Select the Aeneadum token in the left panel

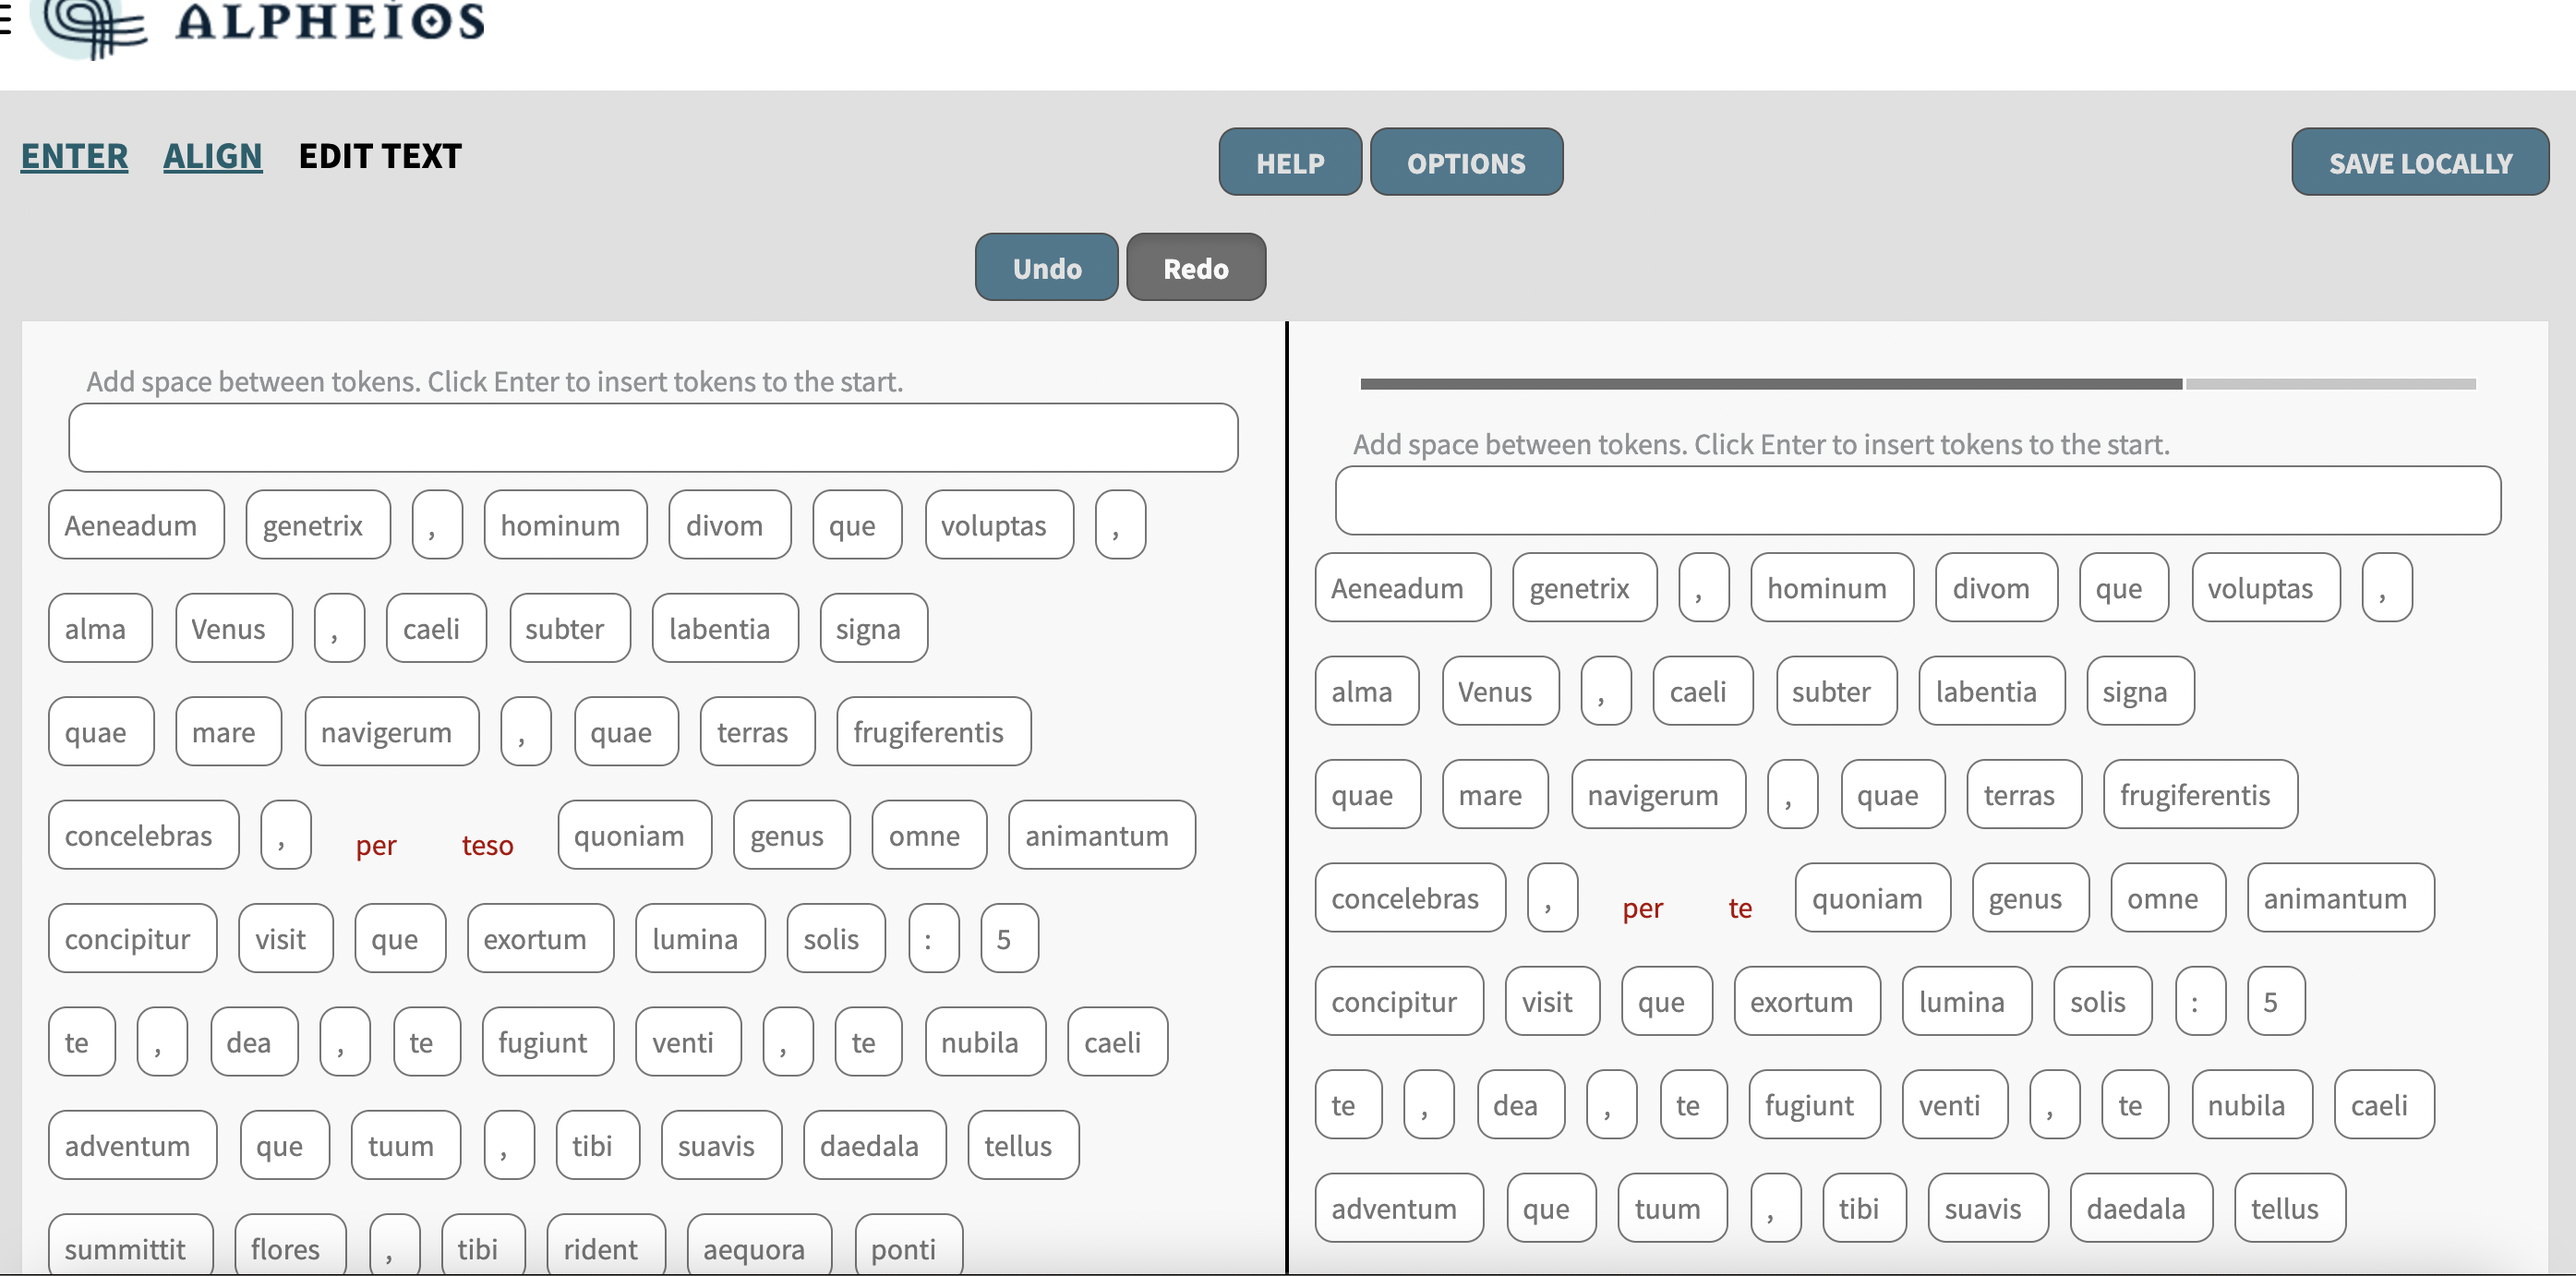[x=135, y=524]
